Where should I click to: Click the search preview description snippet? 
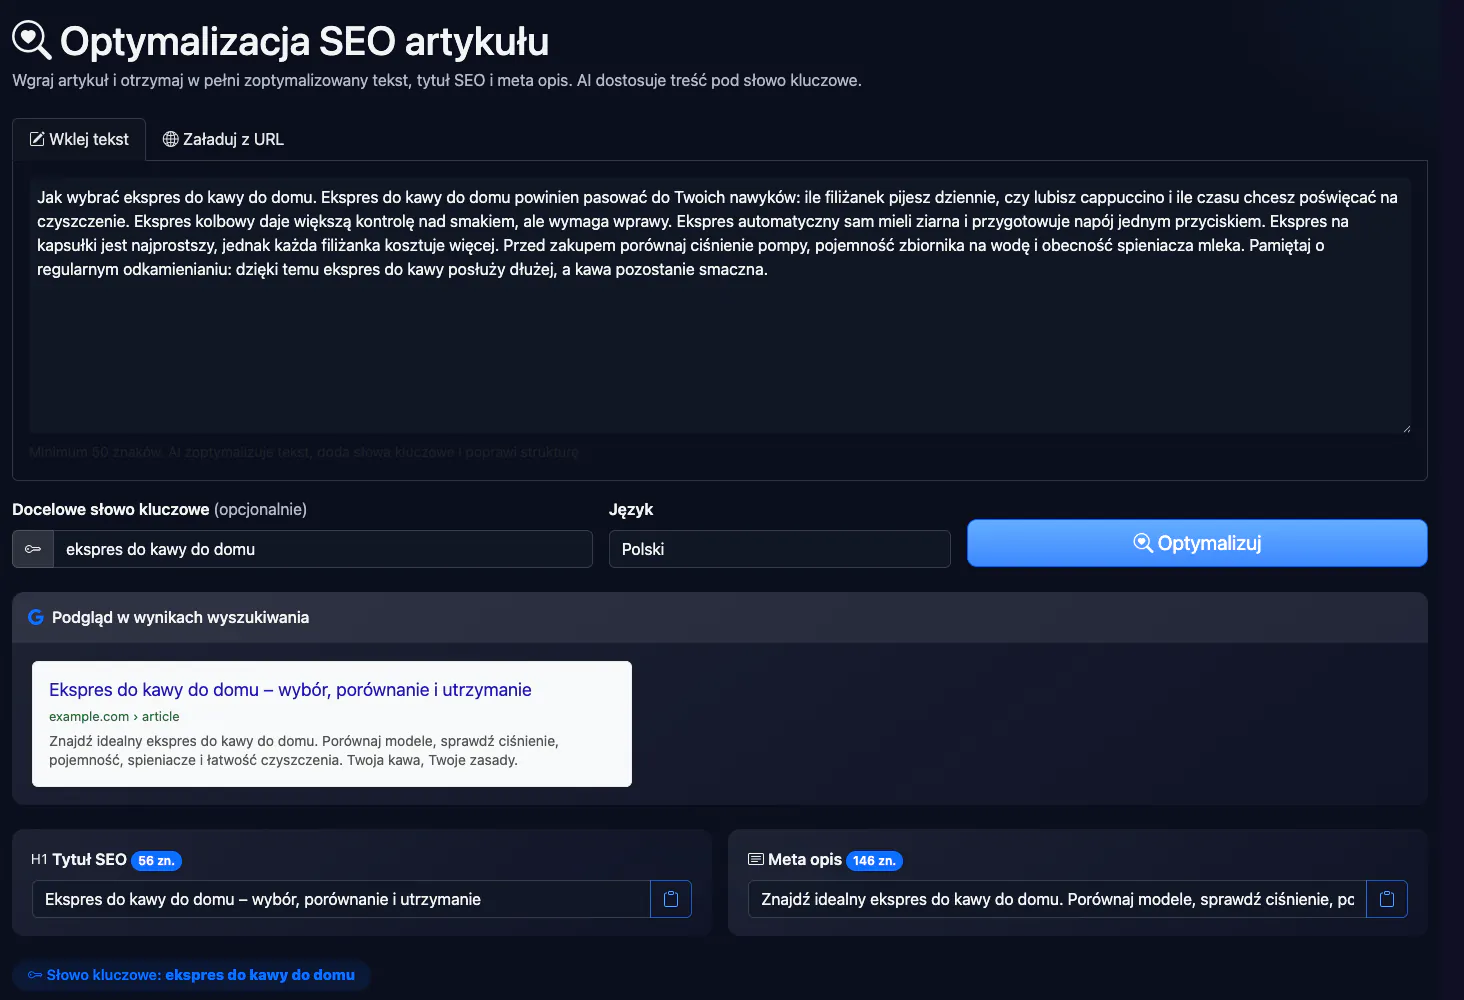[x=304, y=750]
